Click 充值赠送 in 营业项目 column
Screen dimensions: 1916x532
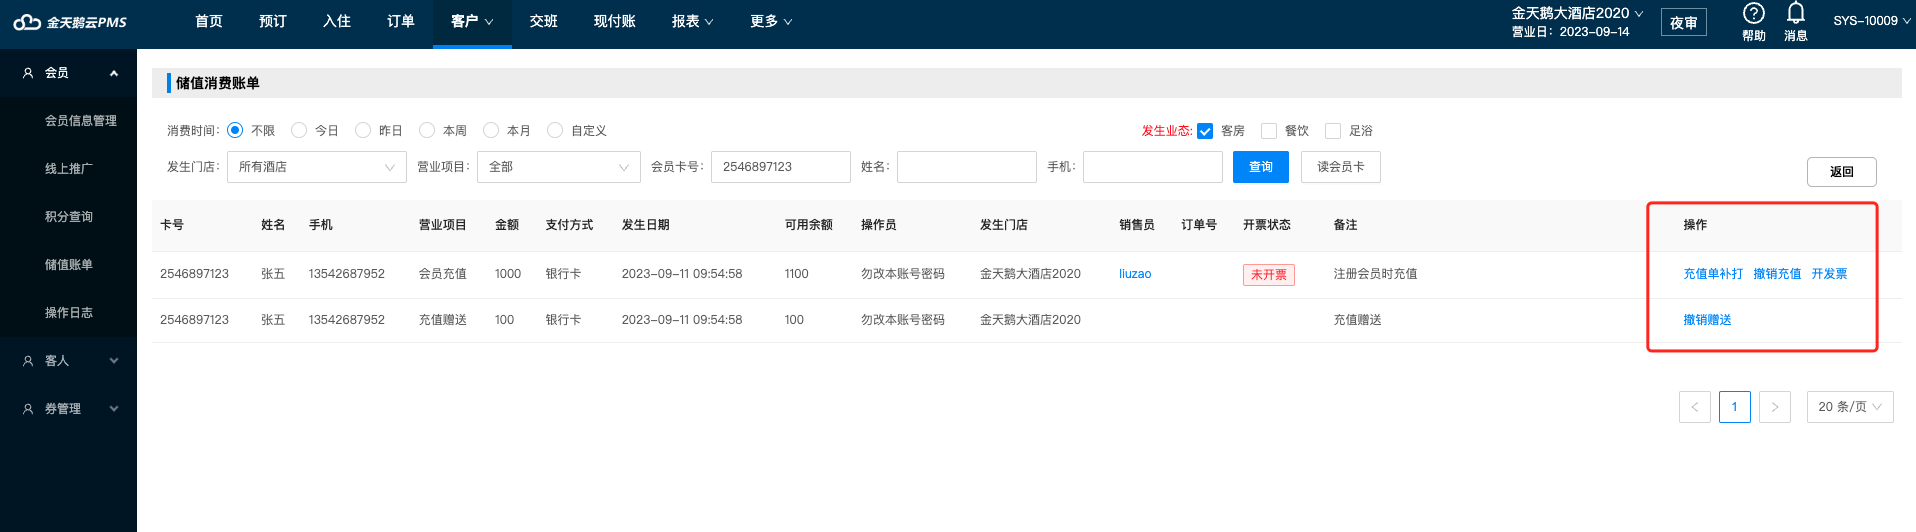point(442,320)
